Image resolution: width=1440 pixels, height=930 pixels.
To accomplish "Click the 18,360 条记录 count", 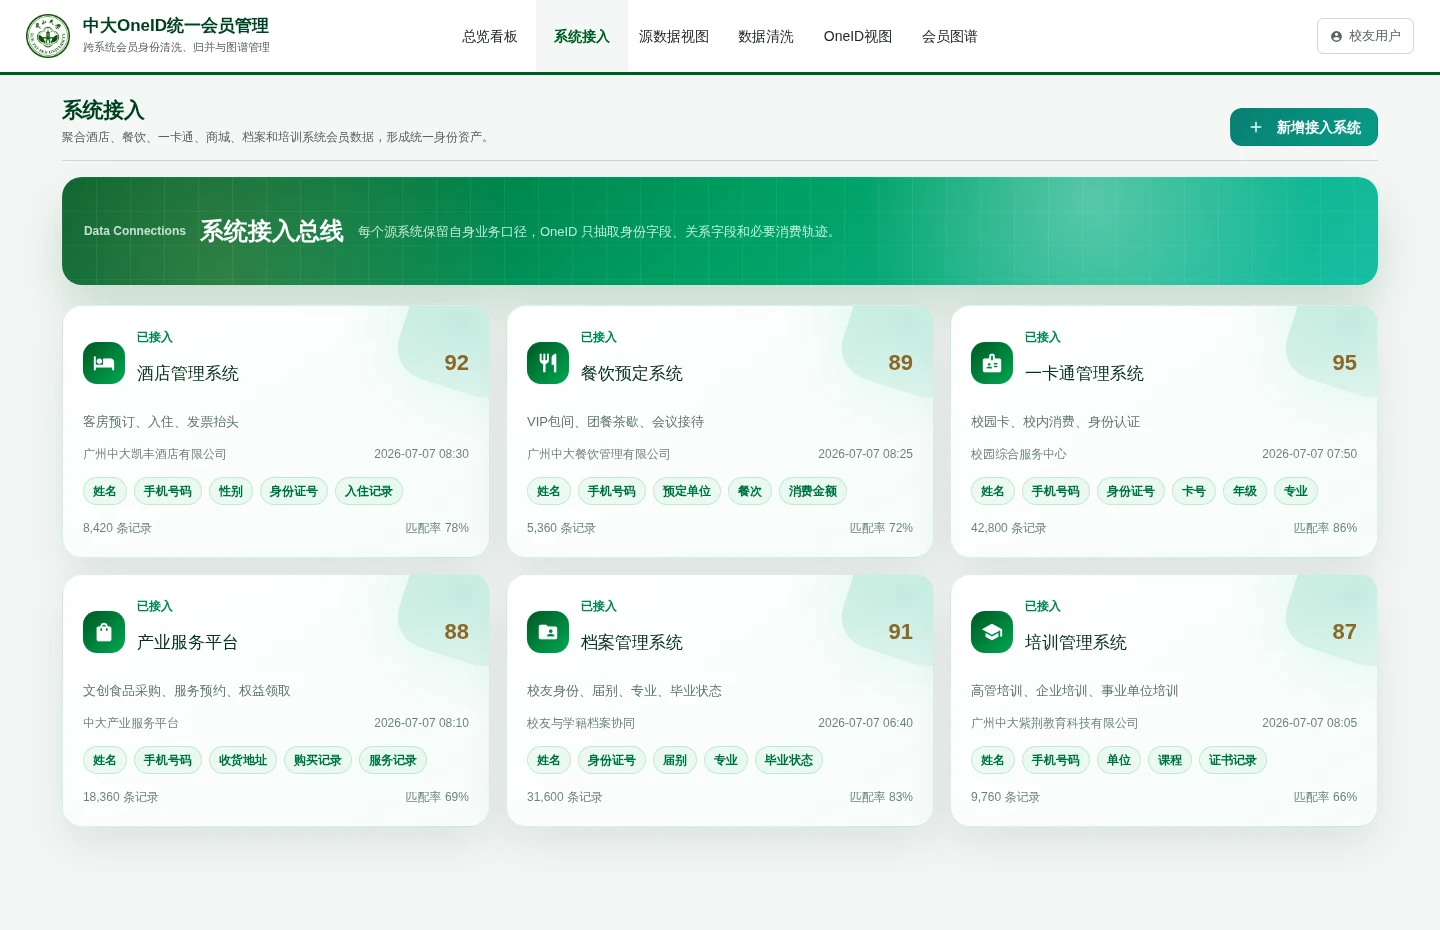I will coord(121,797).
